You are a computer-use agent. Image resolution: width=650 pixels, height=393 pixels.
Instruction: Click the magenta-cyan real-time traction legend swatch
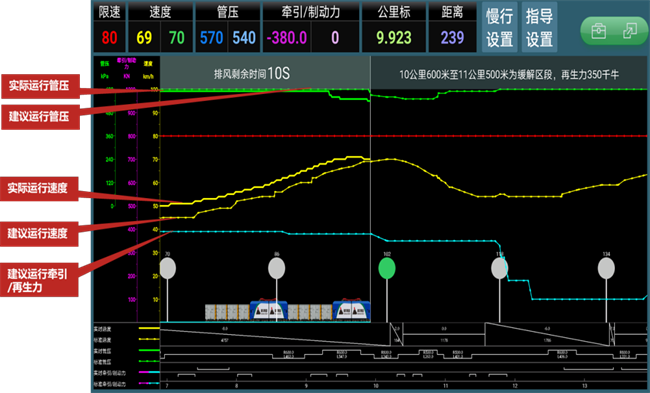pyautogui.click(x=149, y=372)
